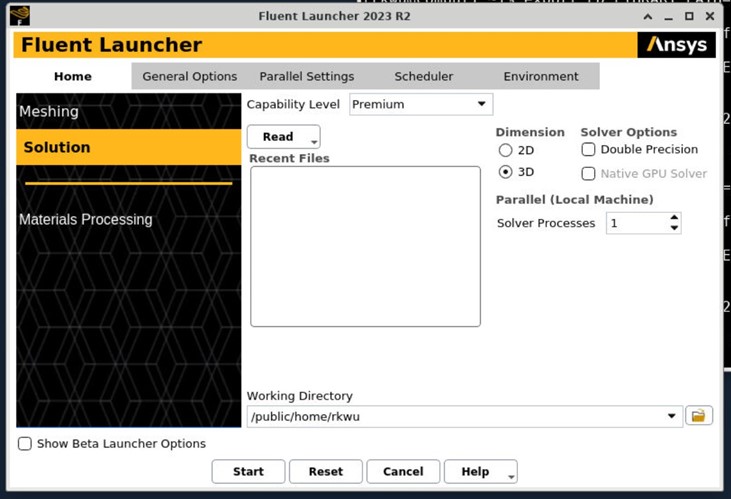This screenshot has height=499, width=731.
Task: Decrease Solver Processes with down arrow
Action: click(674, 228)
